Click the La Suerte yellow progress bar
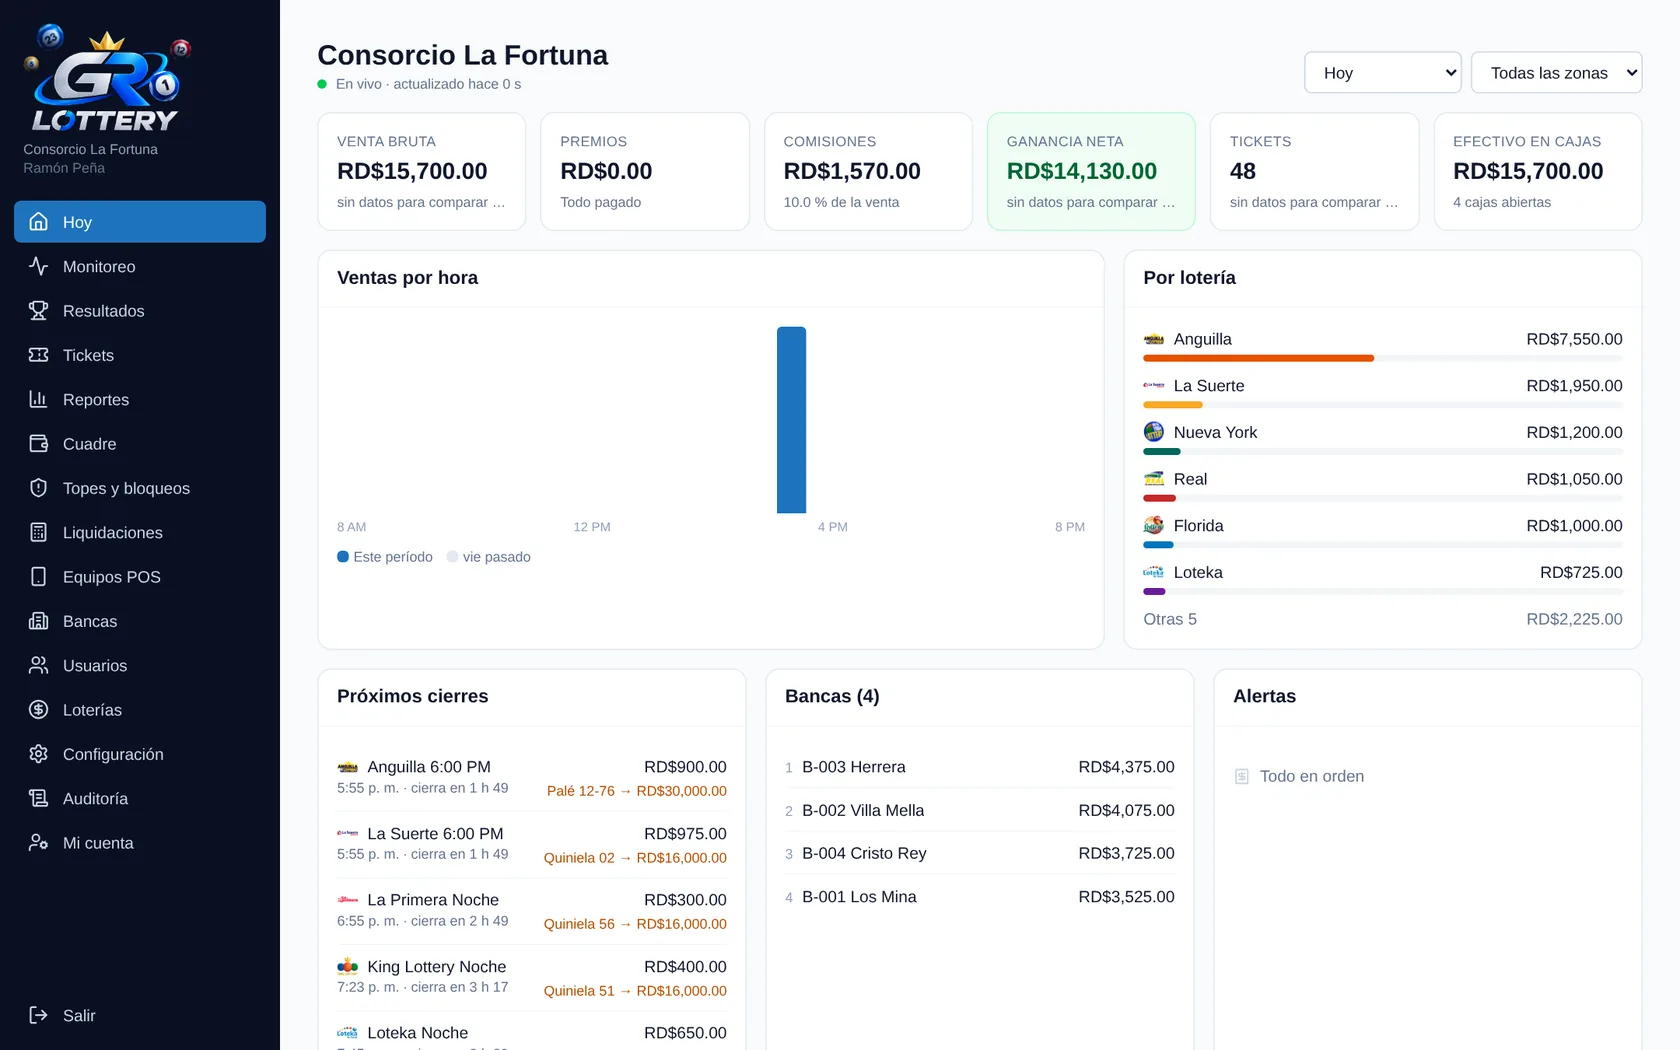Viewport: 1680px width, 1050px height. 1172,405
